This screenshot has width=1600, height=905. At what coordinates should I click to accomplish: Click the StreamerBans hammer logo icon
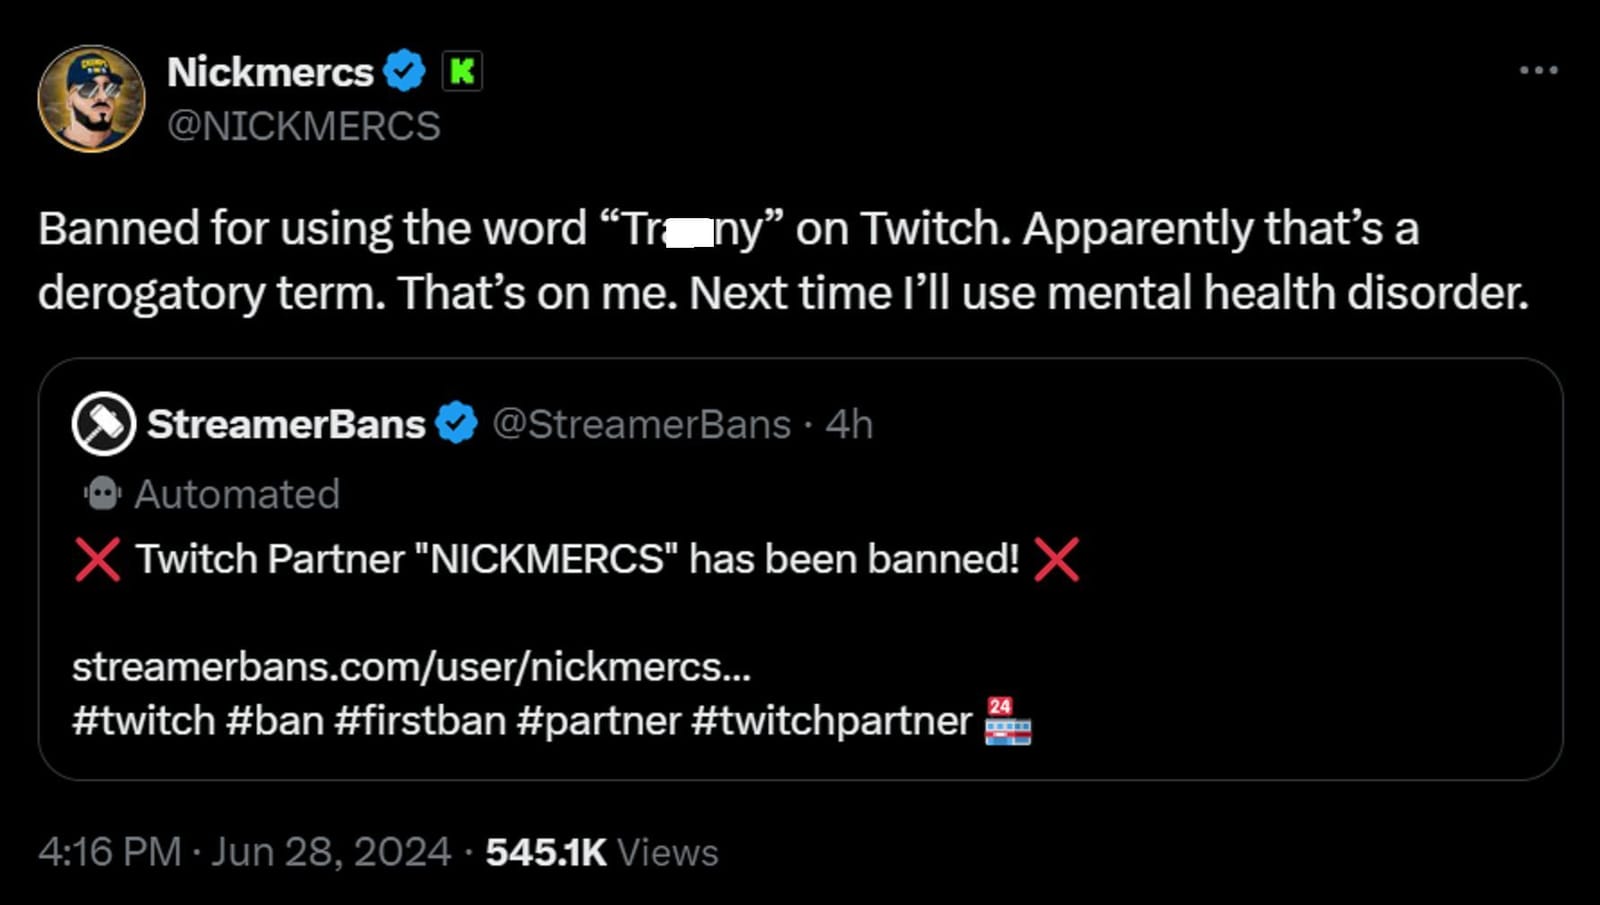tap(101, 422)
